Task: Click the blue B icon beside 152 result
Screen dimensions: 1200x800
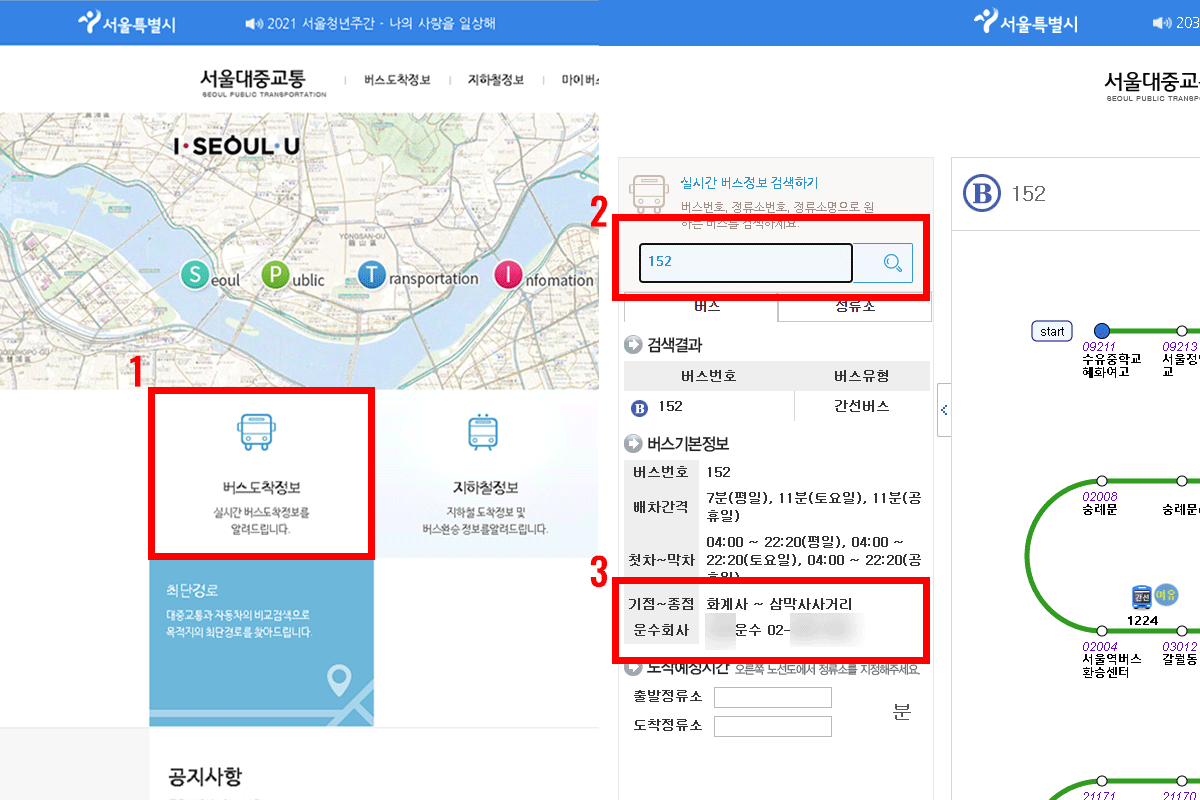Action: (640, 407)
